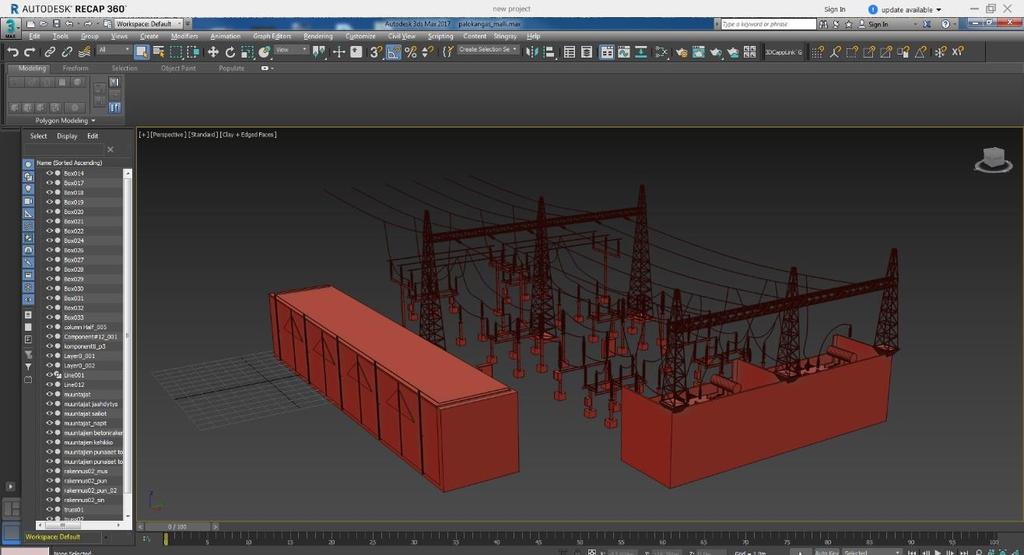Image resolution: width=1024 pixels, height=555 pixels.
Task: Click 'Clay + Edged Faces' shading label
Action: pos(248,135)
